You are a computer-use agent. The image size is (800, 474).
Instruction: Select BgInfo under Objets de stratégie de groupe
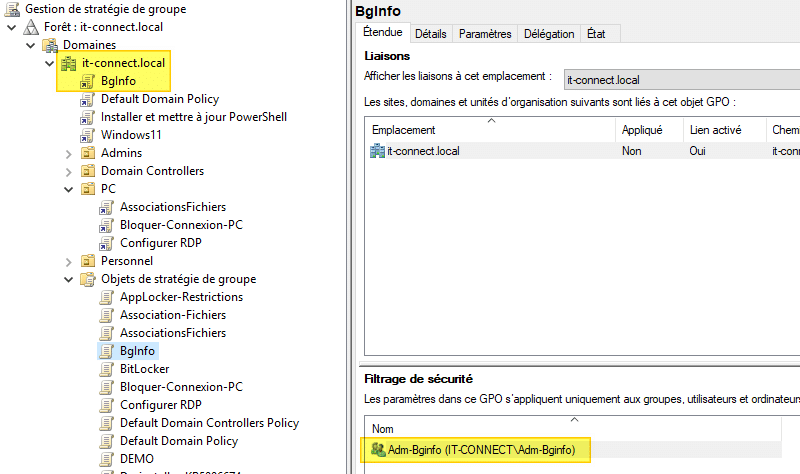pyautogui.click(x=137, y=351)
